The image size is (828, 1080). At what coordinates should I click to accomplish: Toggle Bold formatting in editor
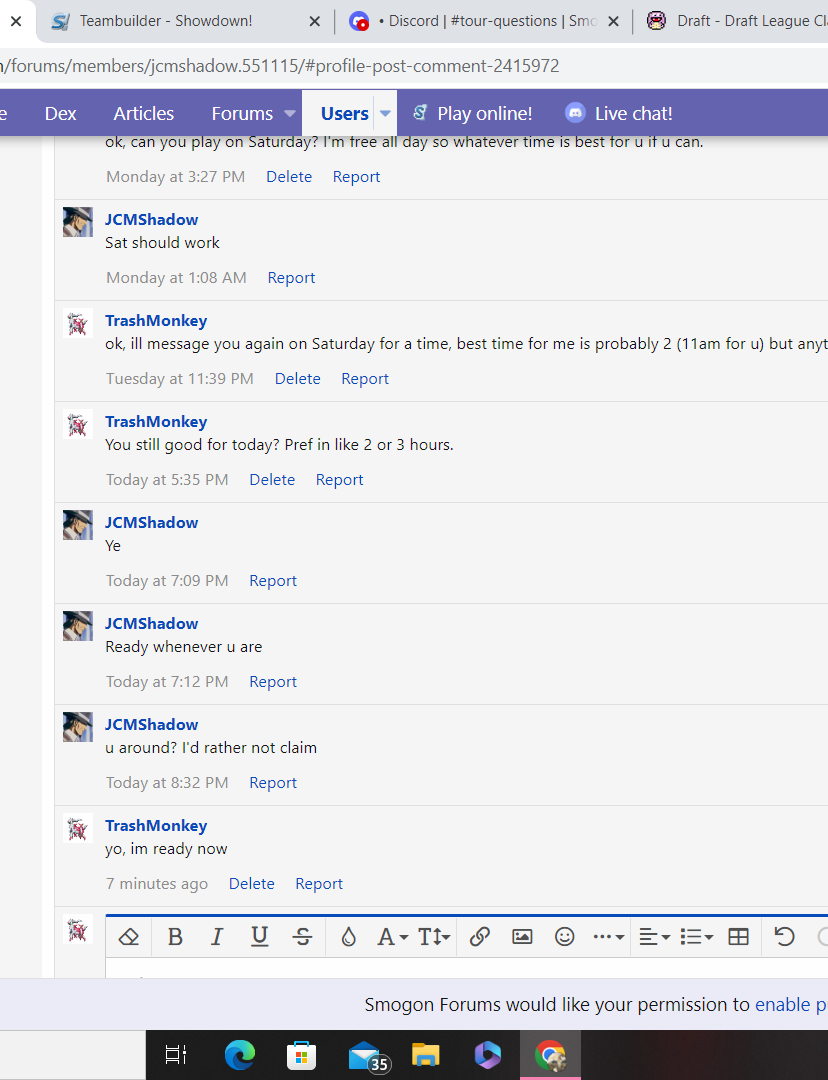click(175, 937)
